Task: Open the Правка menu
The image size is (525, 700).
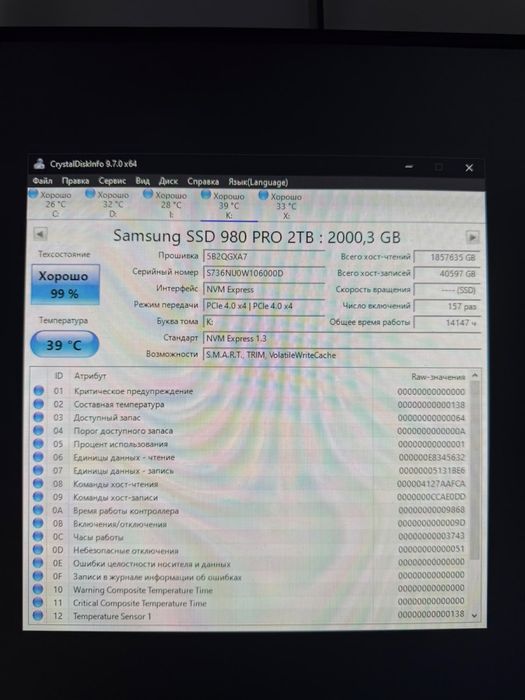Action: click(75, 181)
